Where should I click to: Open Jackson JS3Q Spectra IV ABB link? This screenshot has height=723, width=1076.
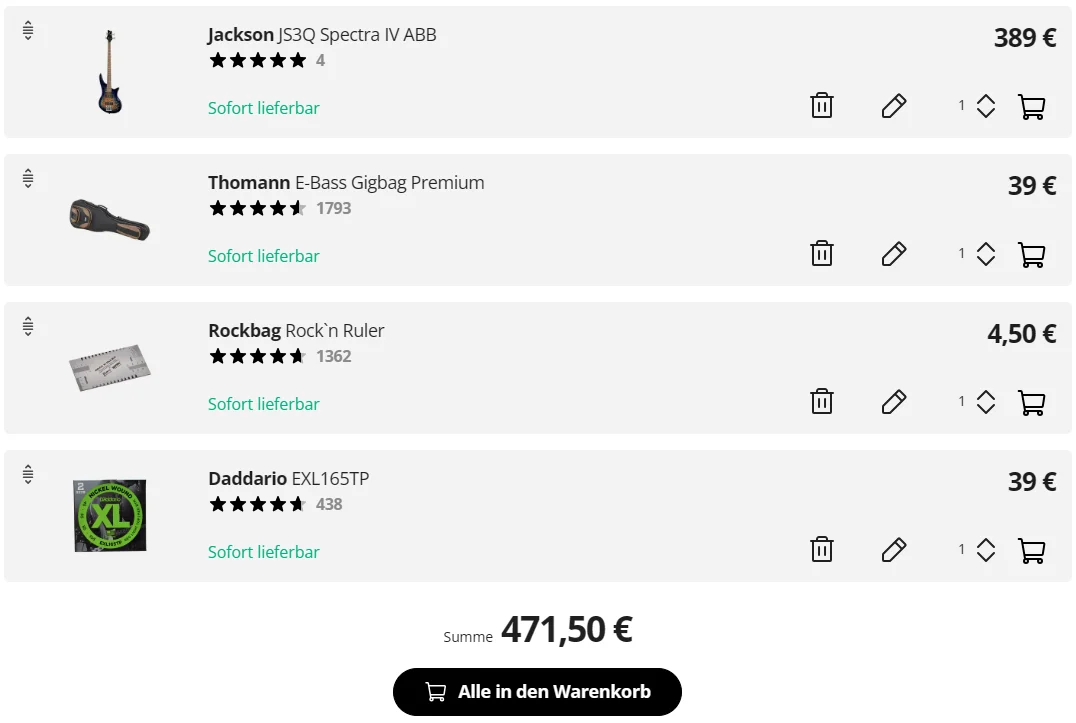point(322,35)
